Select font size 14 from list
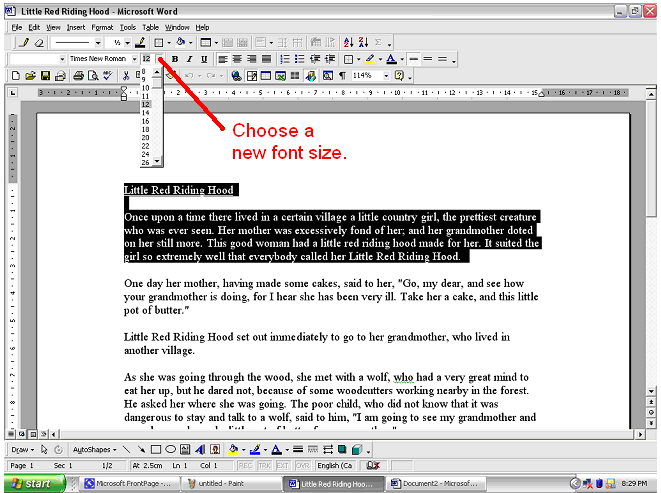This screenshot has height=493, width=661. 146,113
